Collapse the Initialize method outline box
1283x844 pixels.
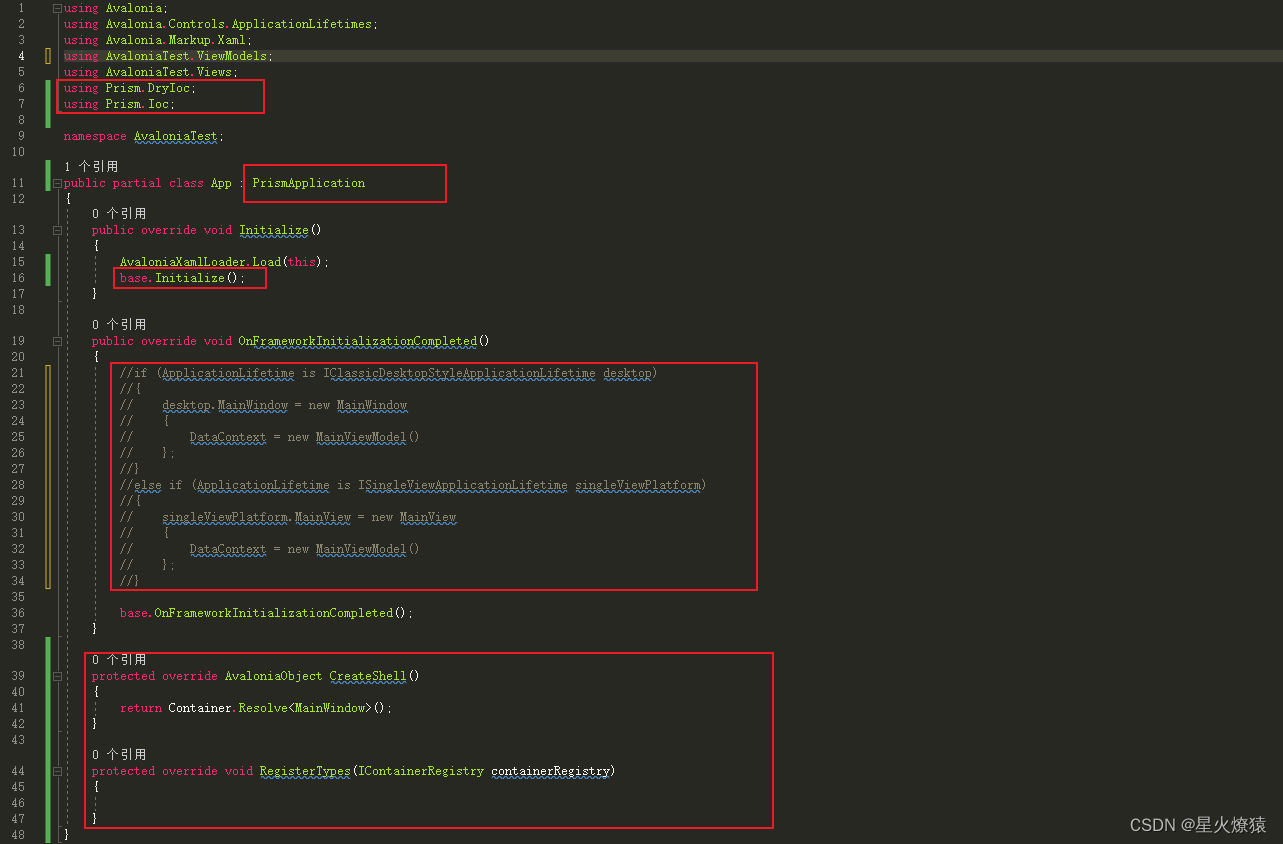57,231
